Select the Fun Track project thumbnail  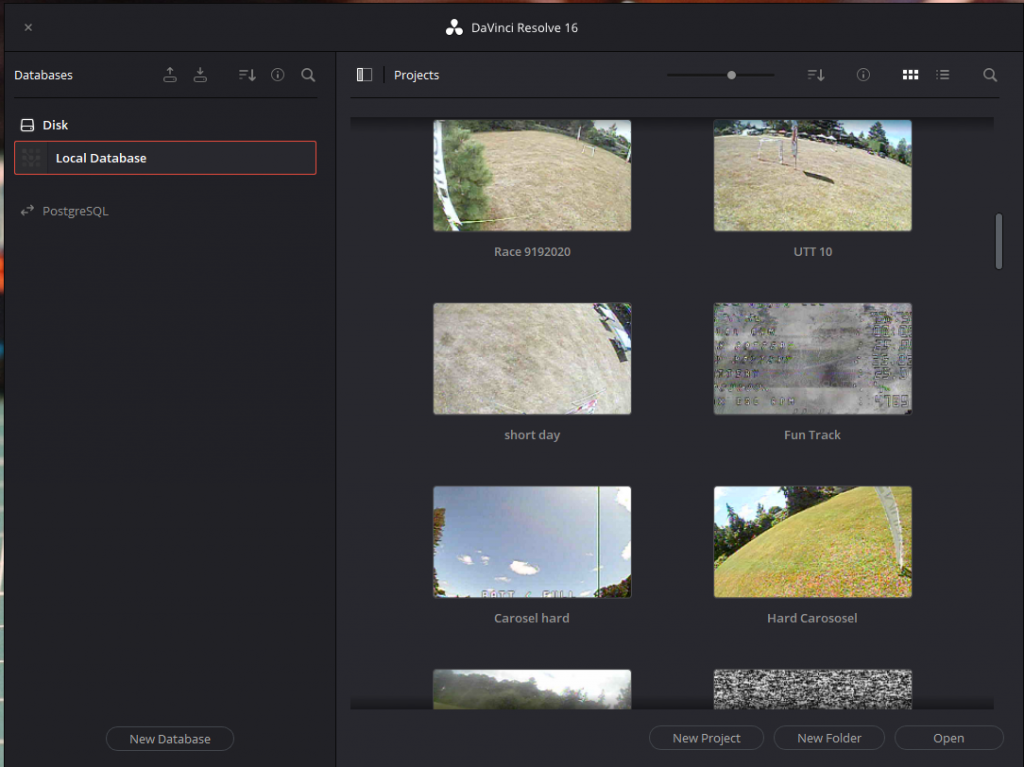pyautogui.click(x=812, y=359)
